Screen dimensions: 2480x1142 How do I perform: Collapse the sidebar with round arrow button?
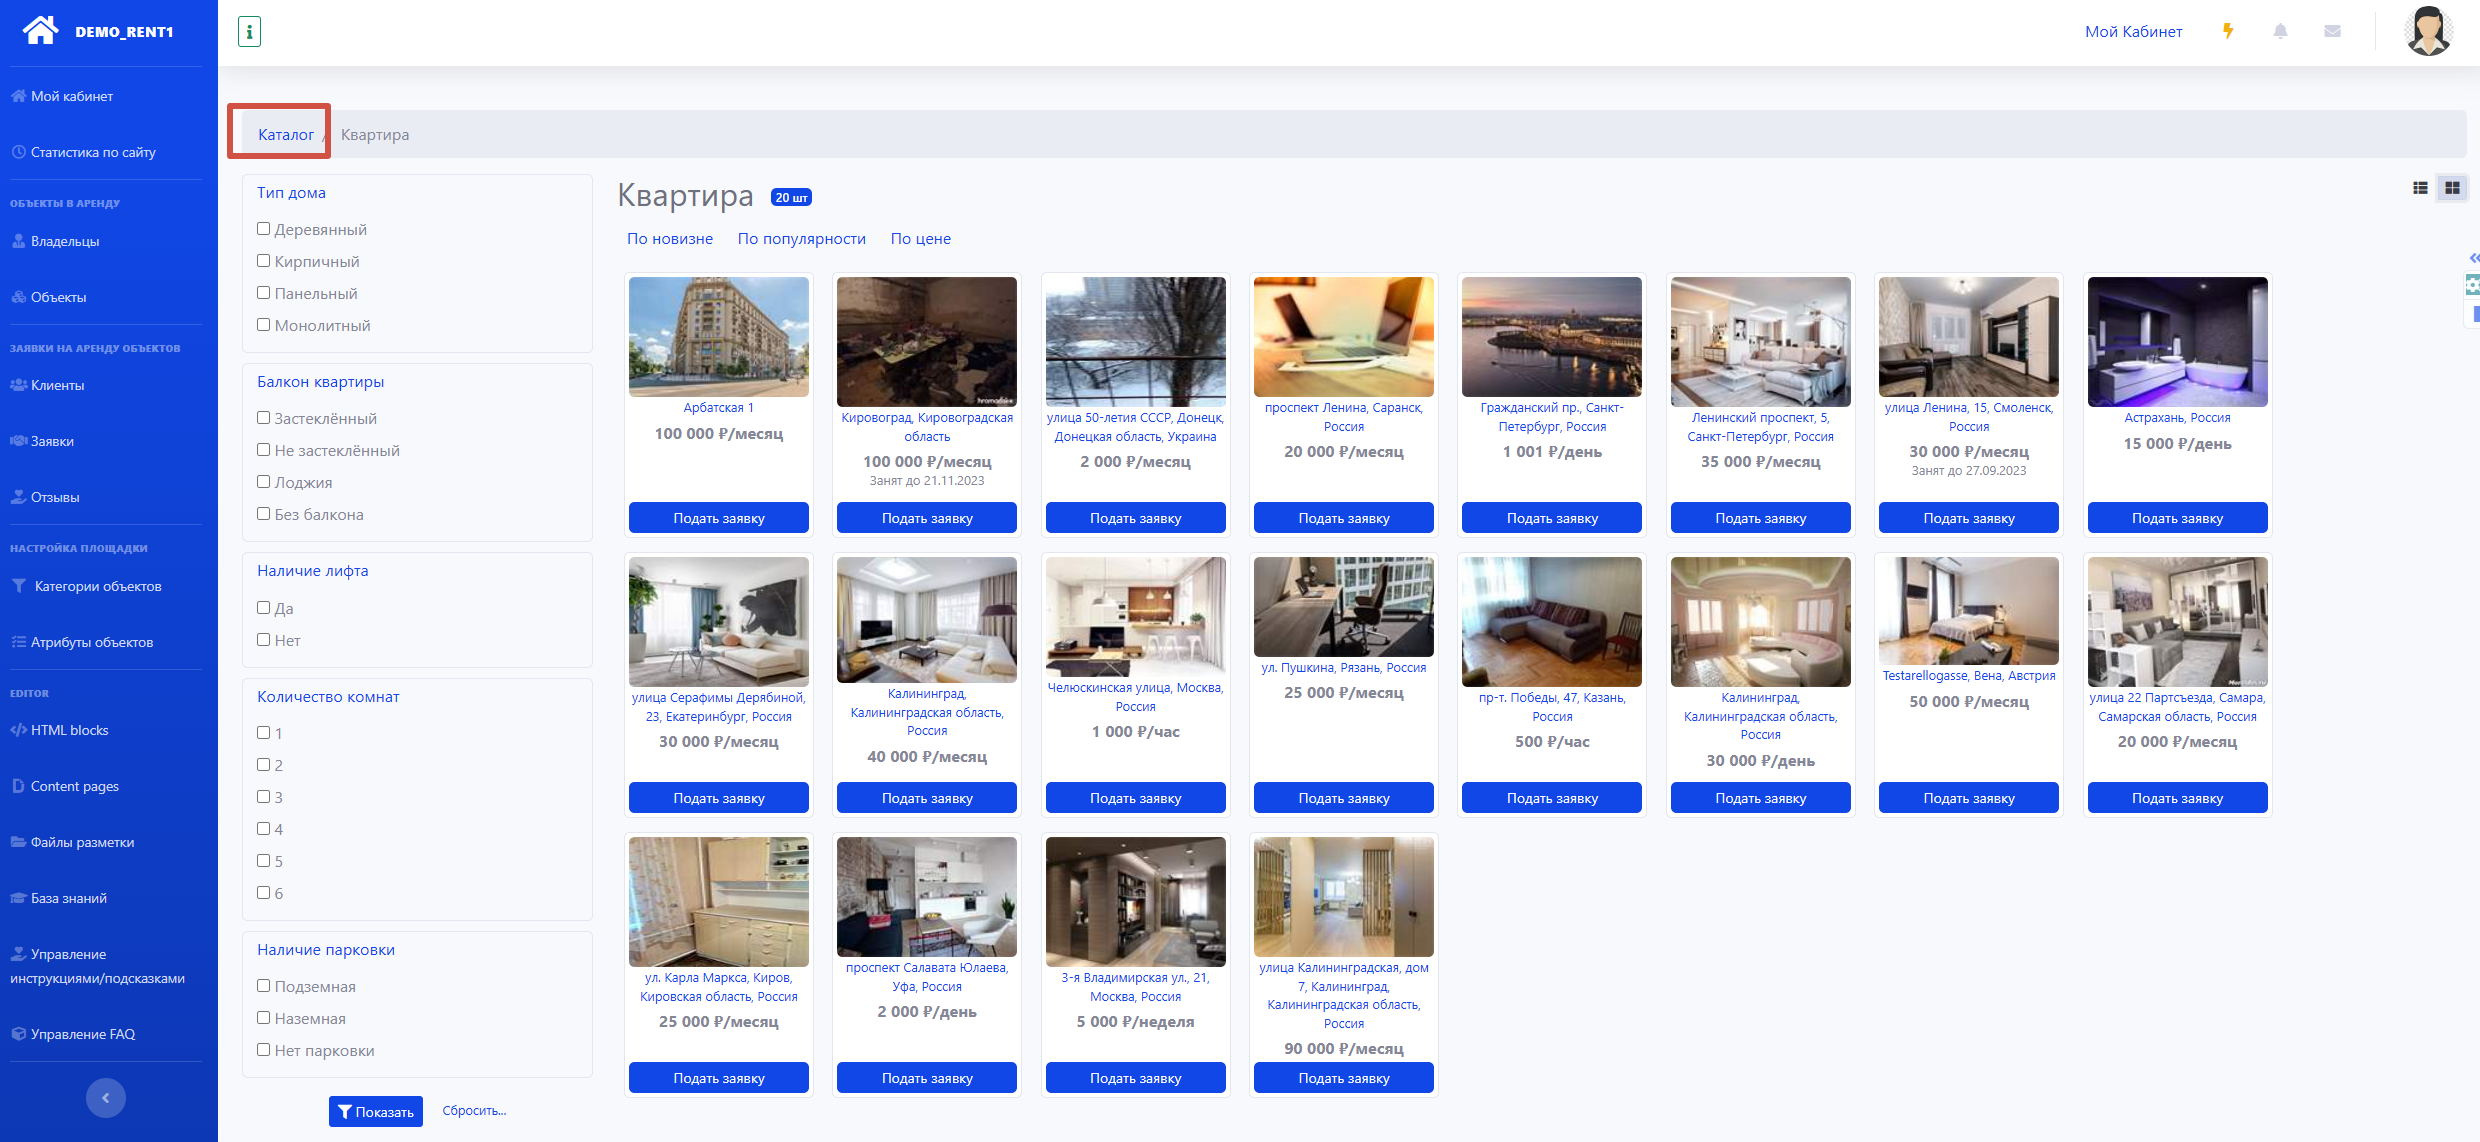click(x=106, y=1098)
